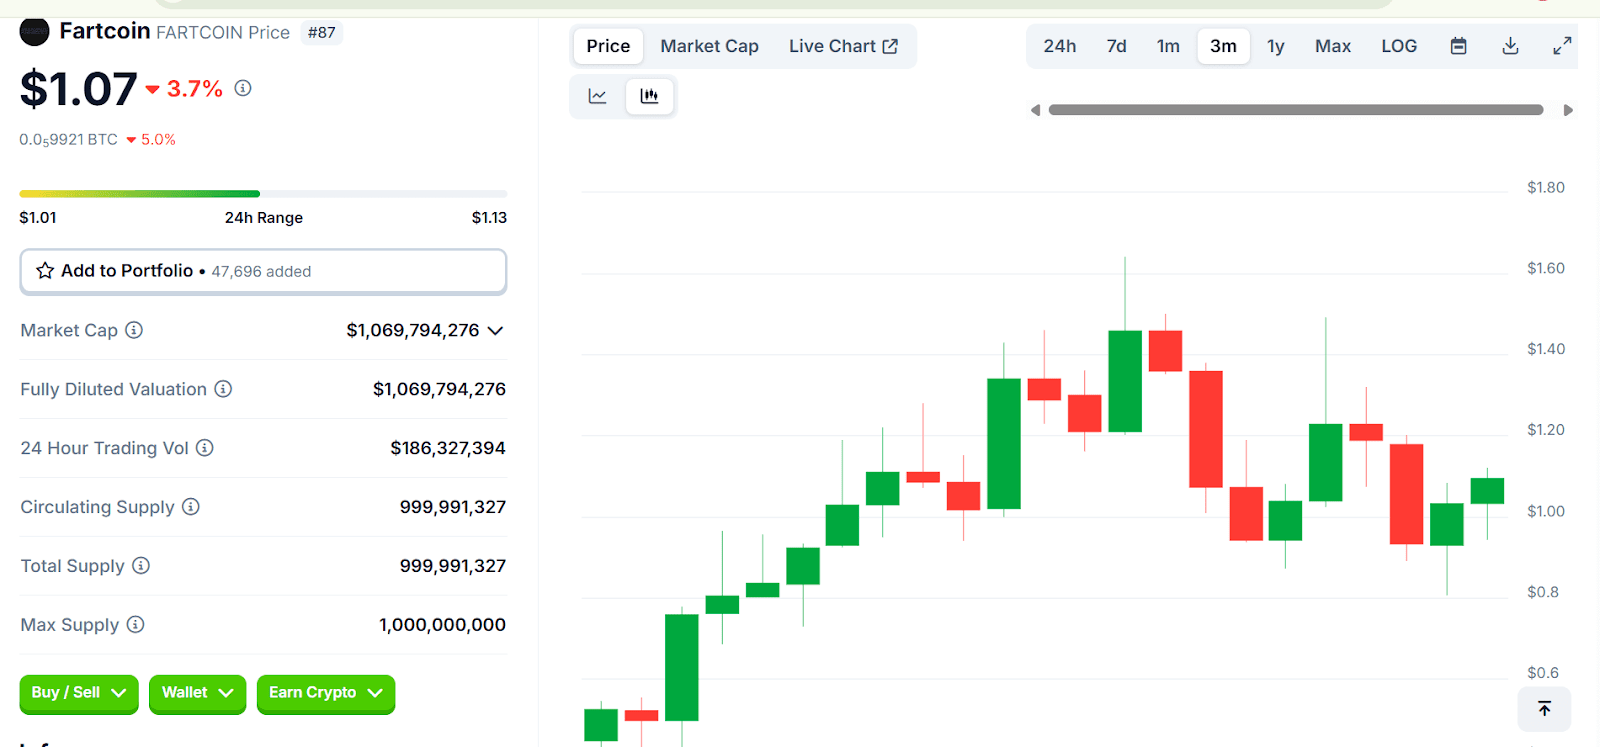Click the Total Supply label
The height and width of the screenshot is (747, 1600).
coord(72,566)
